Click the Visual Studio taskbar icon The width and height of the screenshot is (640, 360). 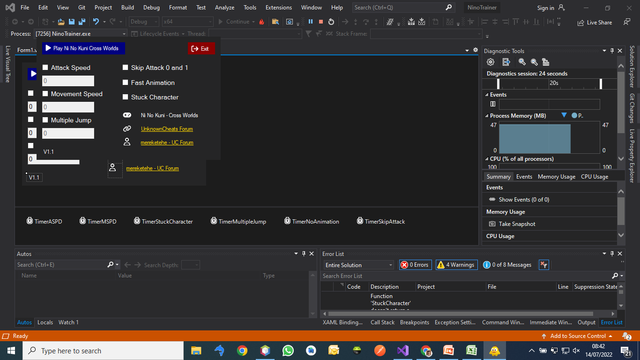[x=402, y=351]
